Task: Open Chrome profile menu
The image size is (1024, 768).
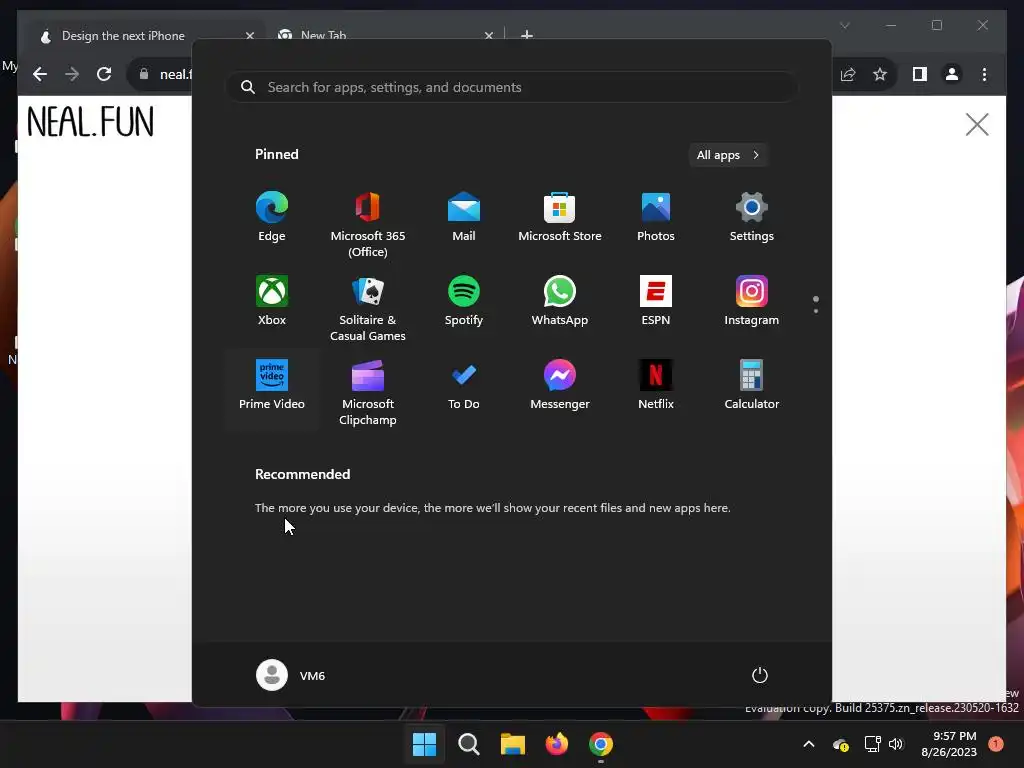Action: [952, 74]
